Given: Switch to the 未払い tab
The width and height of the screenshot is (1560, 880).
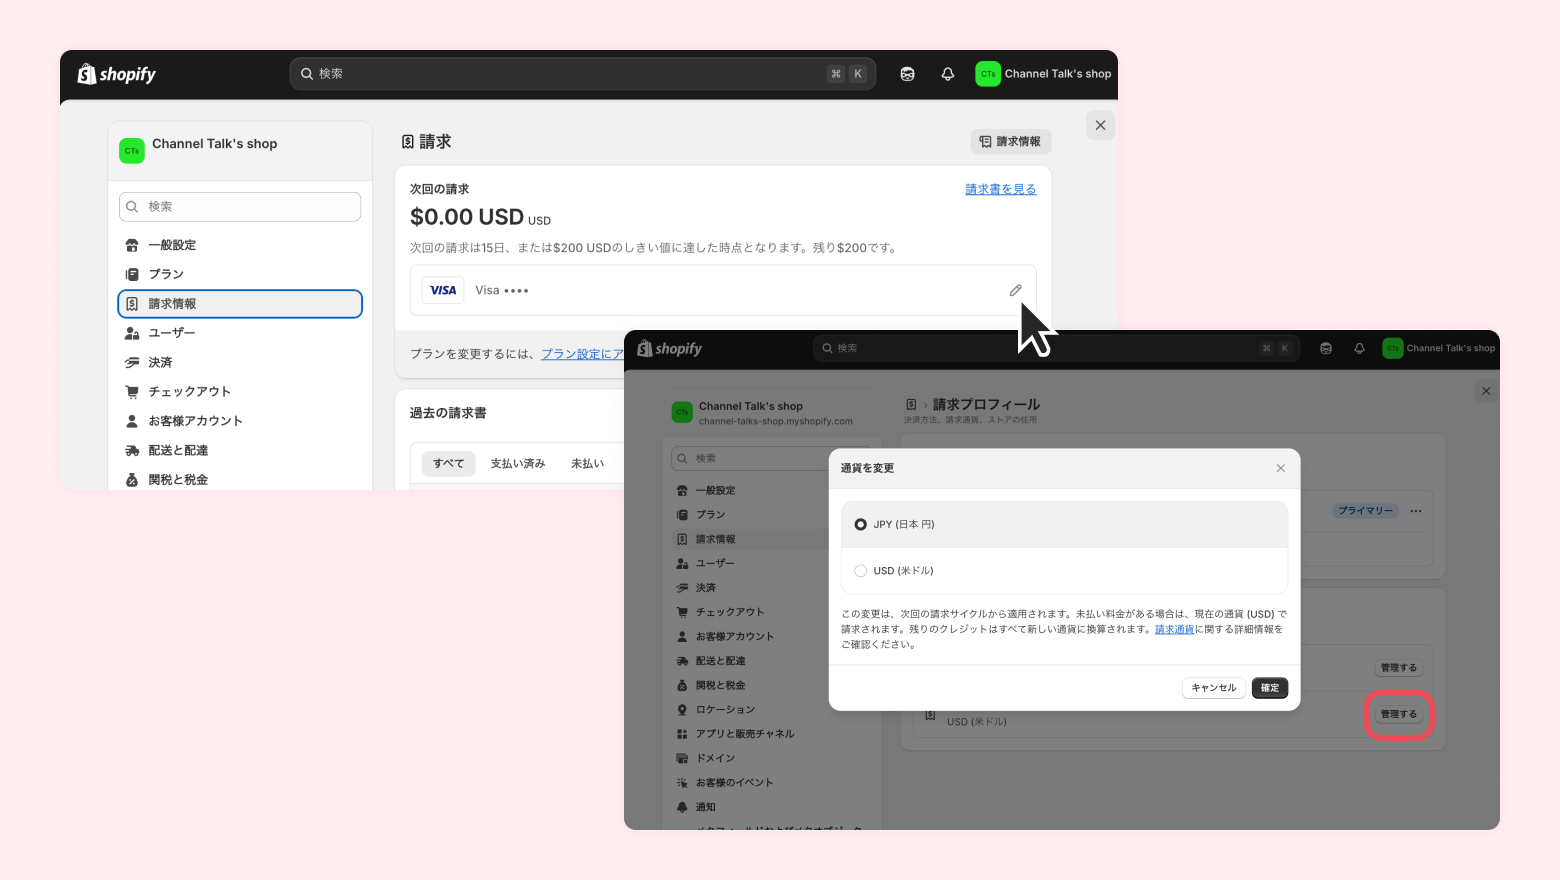Looking at the screenshot, I should [x=587, y=464].
